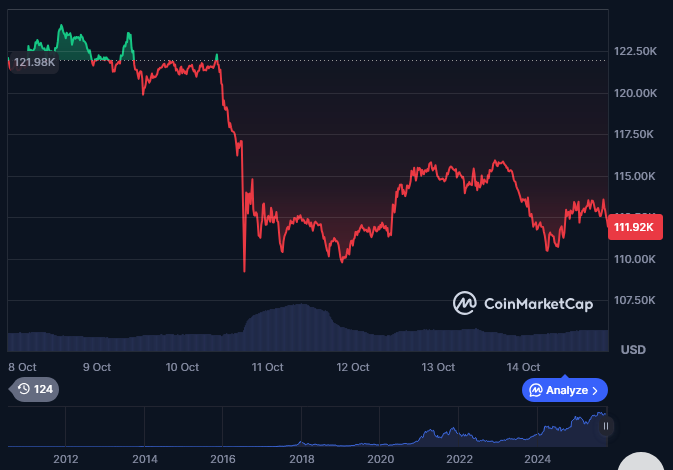Click the 11 Oct date axis label
The height and width of the screenshot is (470, 673).
269,367
